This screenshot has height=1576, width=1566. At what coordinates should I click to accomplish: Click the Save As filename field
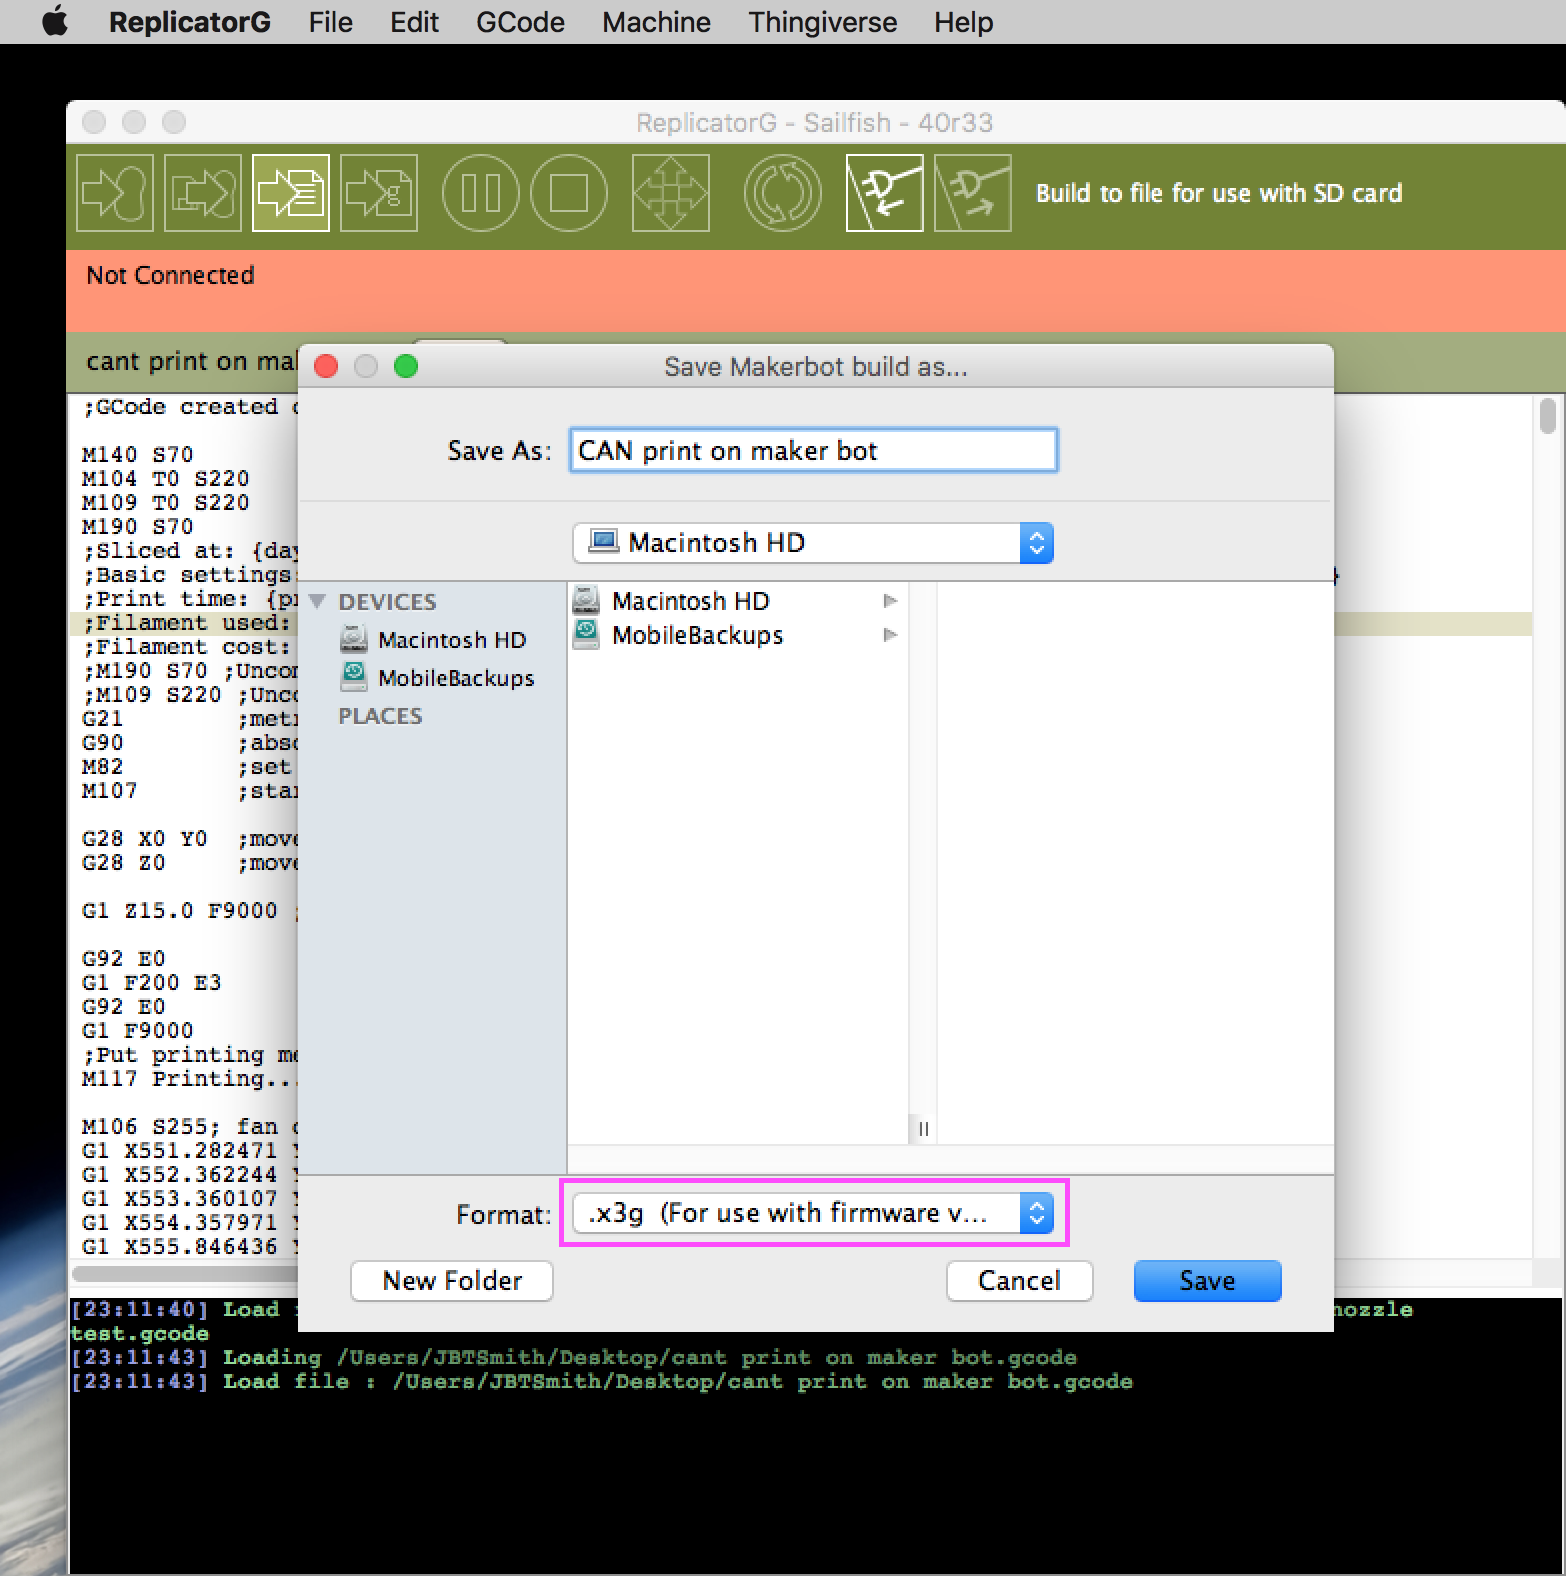coord(813,450)
